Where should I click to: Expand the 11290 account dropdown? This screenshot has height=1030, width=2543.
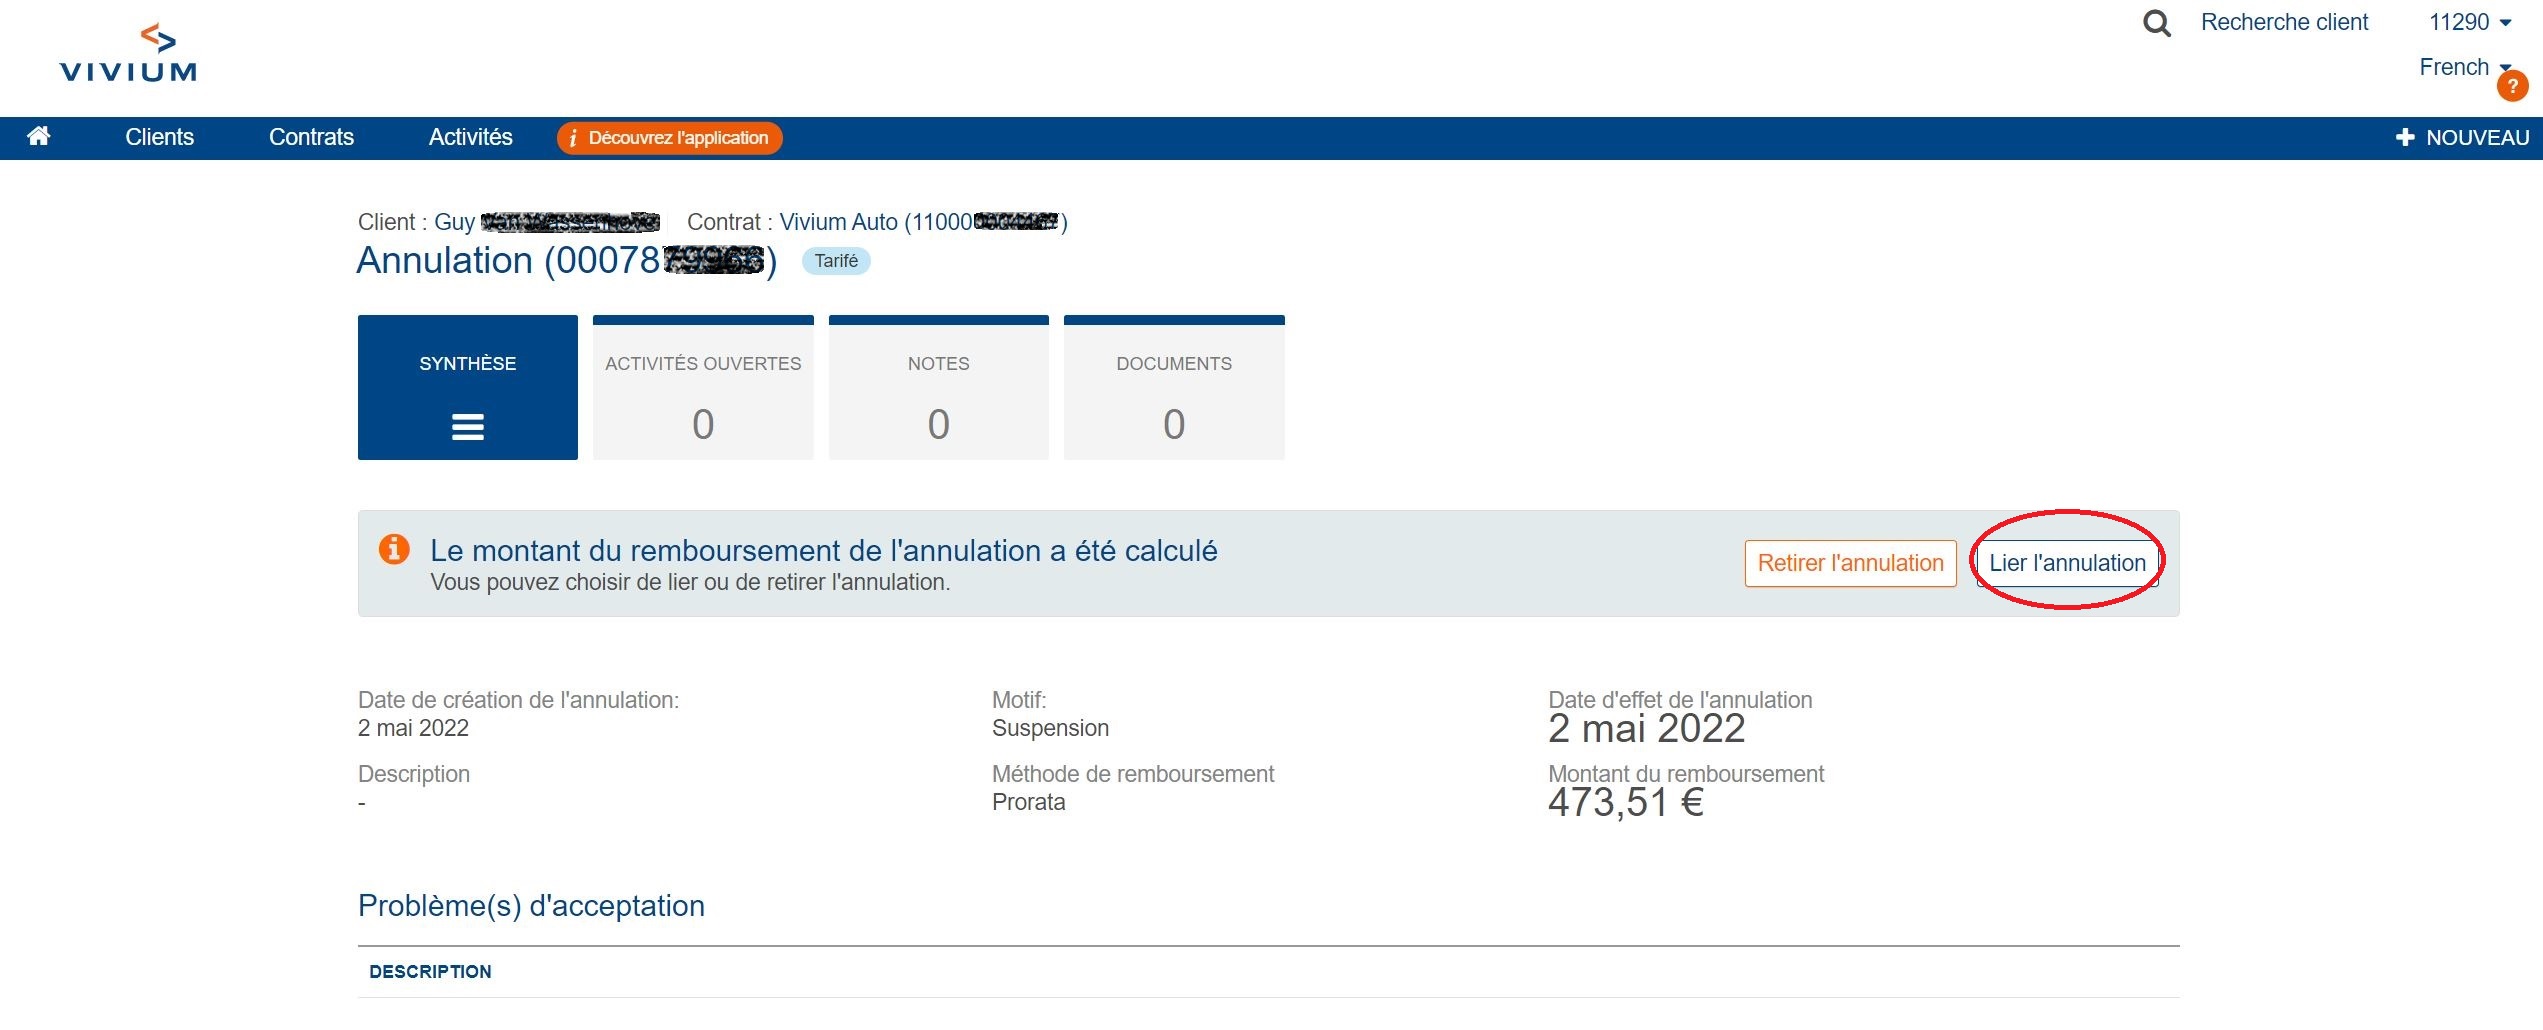(x=2470, y=22)
